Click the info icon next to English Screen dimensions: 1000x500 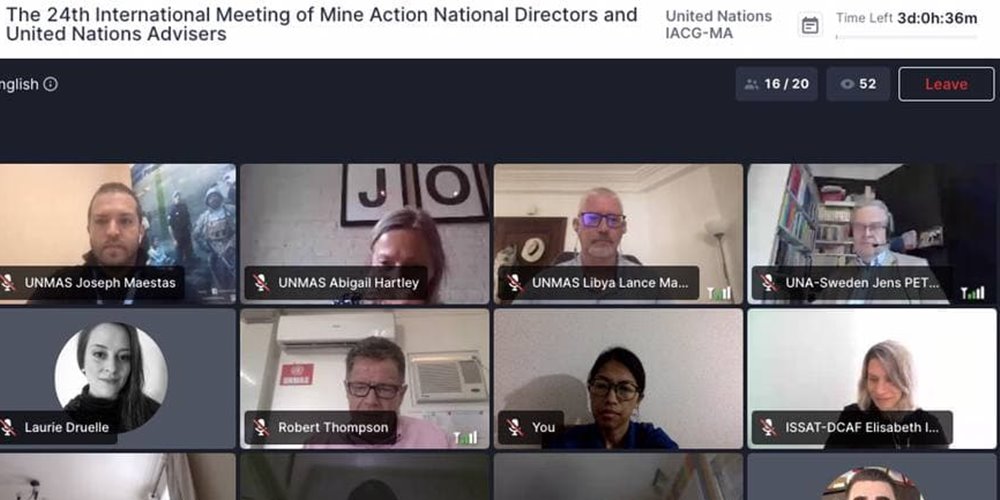(50, 84)
